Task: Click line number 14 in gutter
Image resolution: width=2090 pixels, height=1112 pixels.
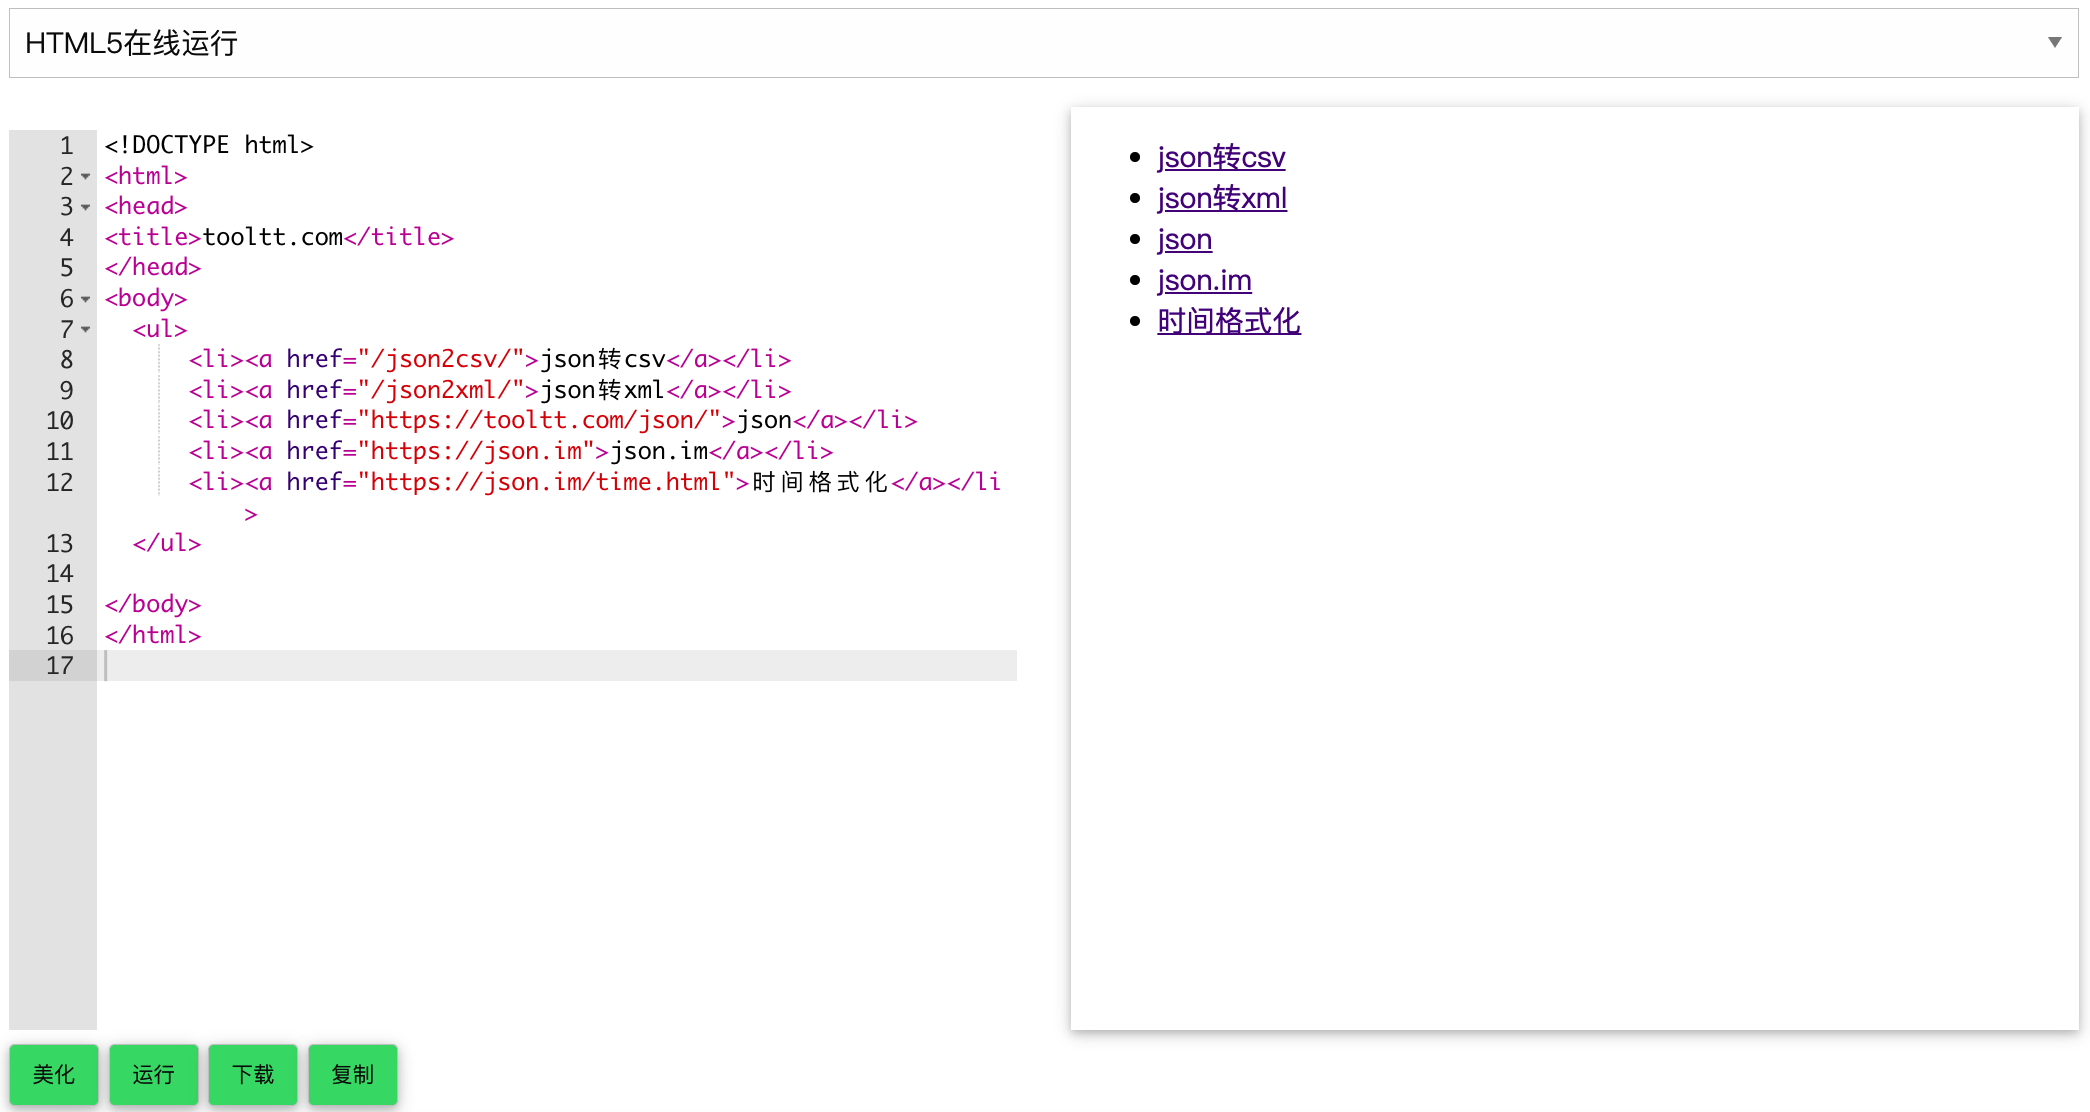Action: click(59, 574)
